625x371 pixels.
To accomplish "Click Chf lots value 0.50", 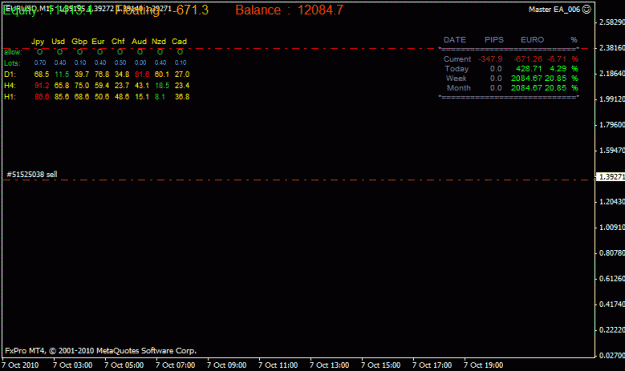I will (120, 63).
